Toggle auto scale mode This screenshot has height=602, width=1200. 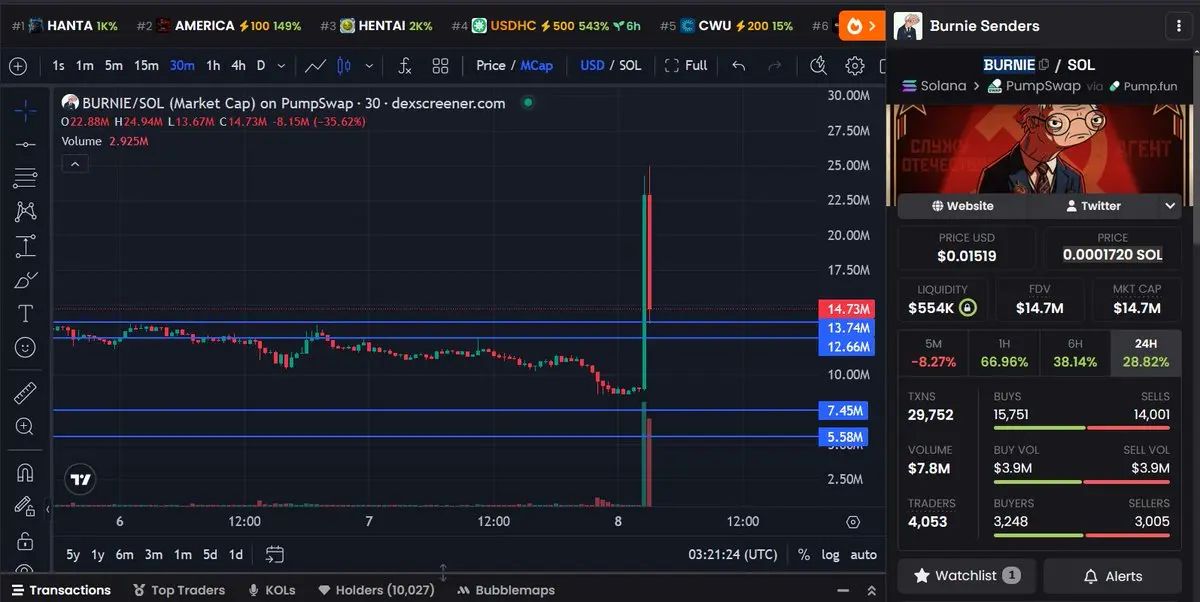point(863,555)
